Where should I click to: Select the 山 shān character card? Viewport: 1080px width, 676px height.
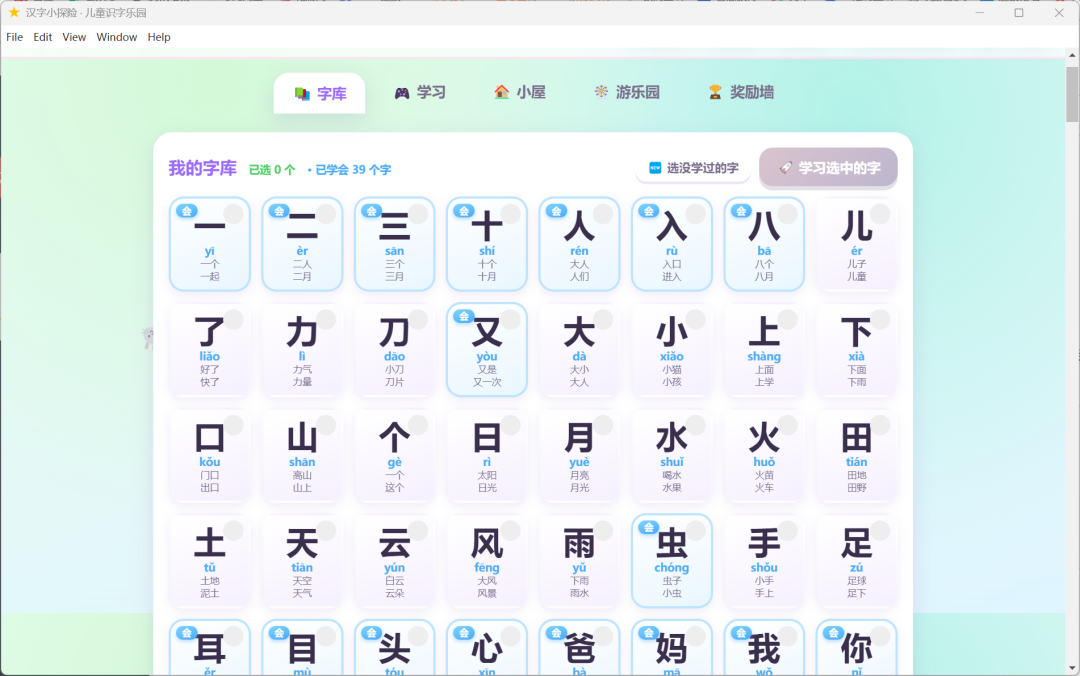302,455
